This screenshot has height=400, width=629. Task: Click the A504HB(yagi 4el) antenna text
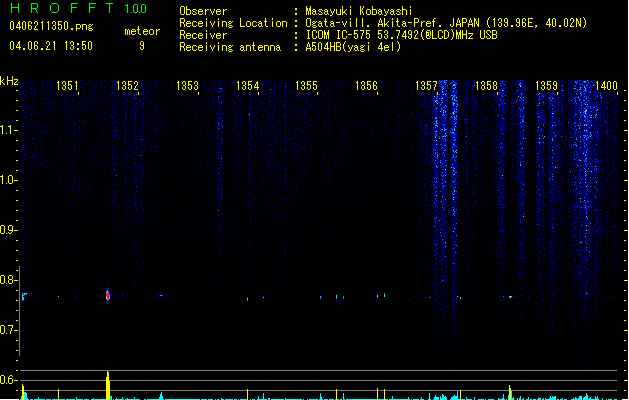tap(353, 47)
